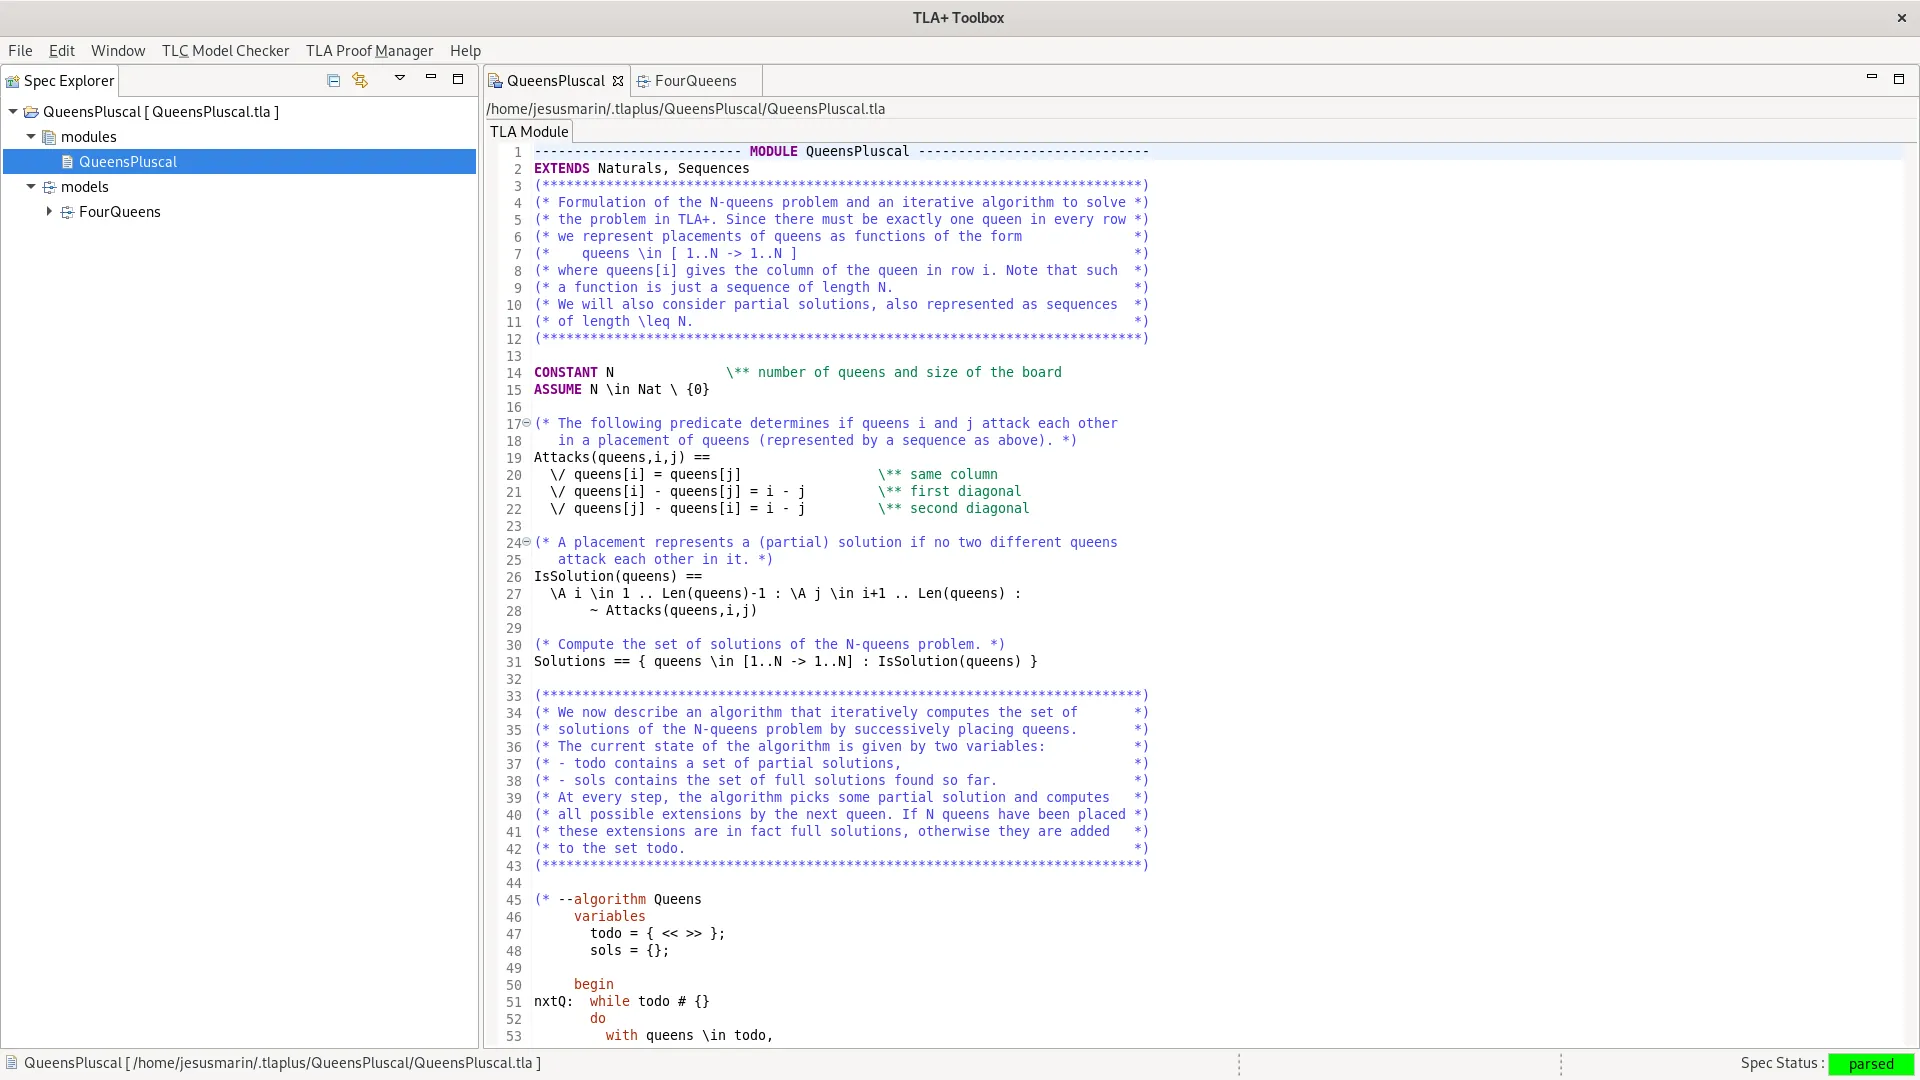Image resolution: width=1920 pixels, height=1080 pixels.
Task: Click on the CONSTANT N line
Action: point(798,372)
